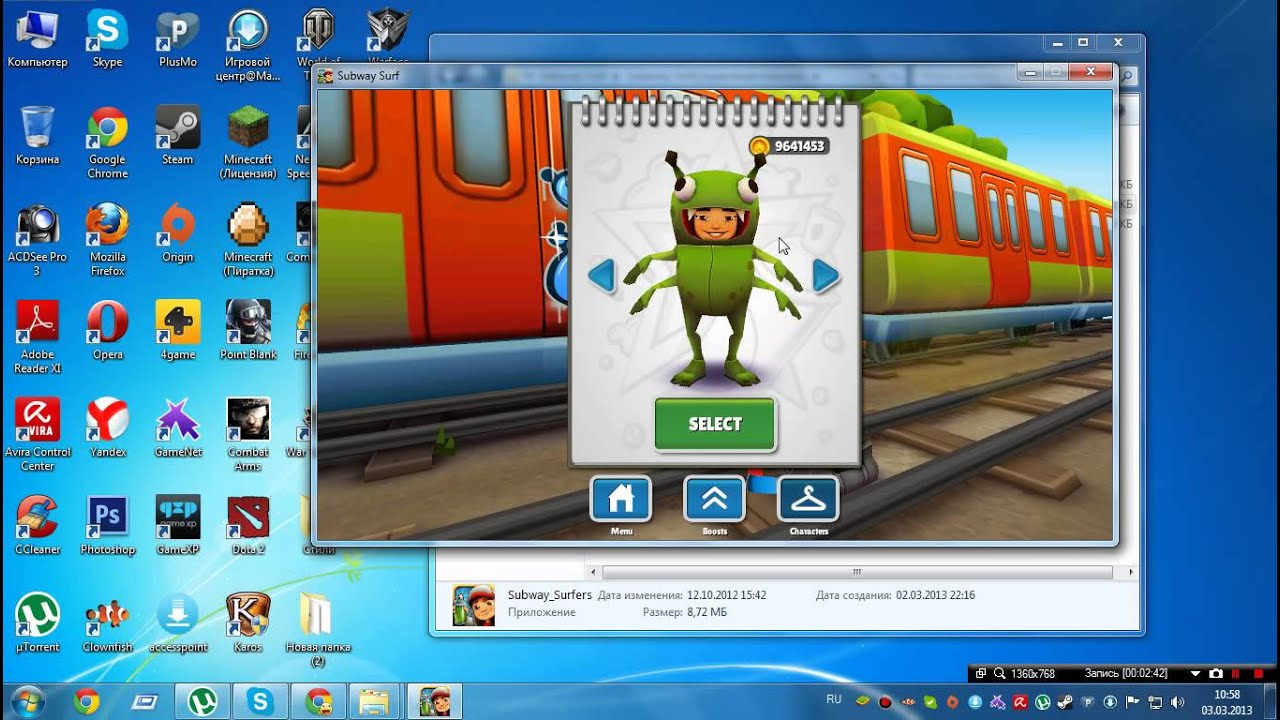Click the RU language indicator
This screenshot has height=720, width=1280.
click(x=834, y=699)
